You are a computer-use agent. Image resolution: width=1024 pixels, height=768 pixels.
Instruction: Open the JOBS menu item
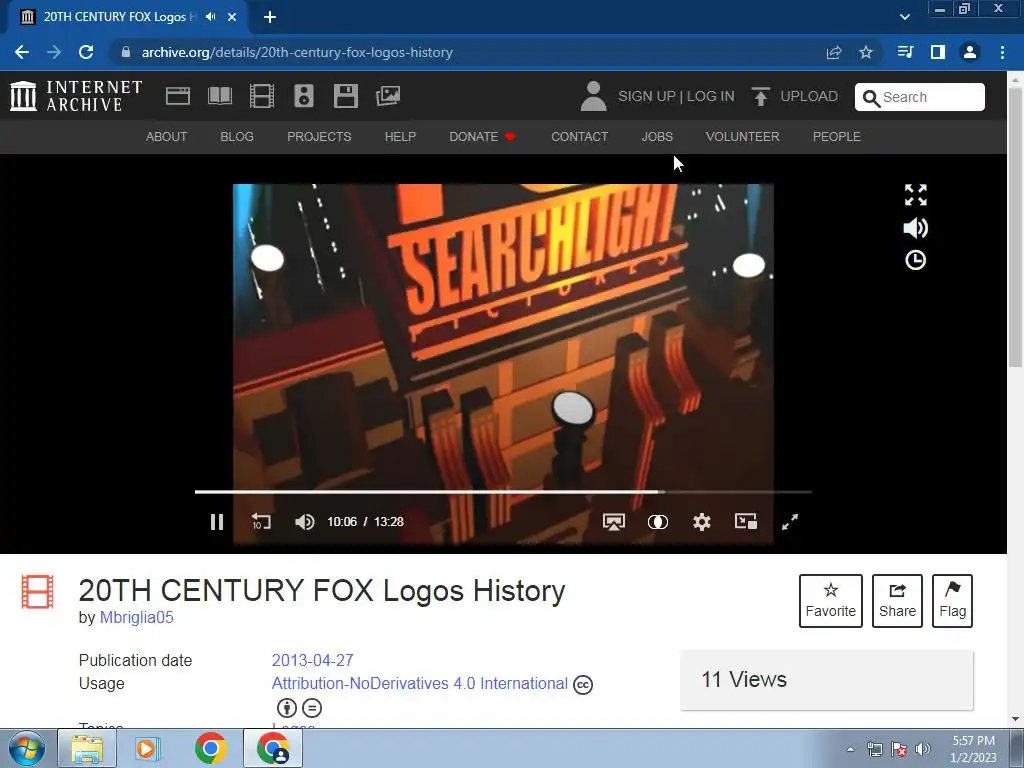[x=657, y=136]
